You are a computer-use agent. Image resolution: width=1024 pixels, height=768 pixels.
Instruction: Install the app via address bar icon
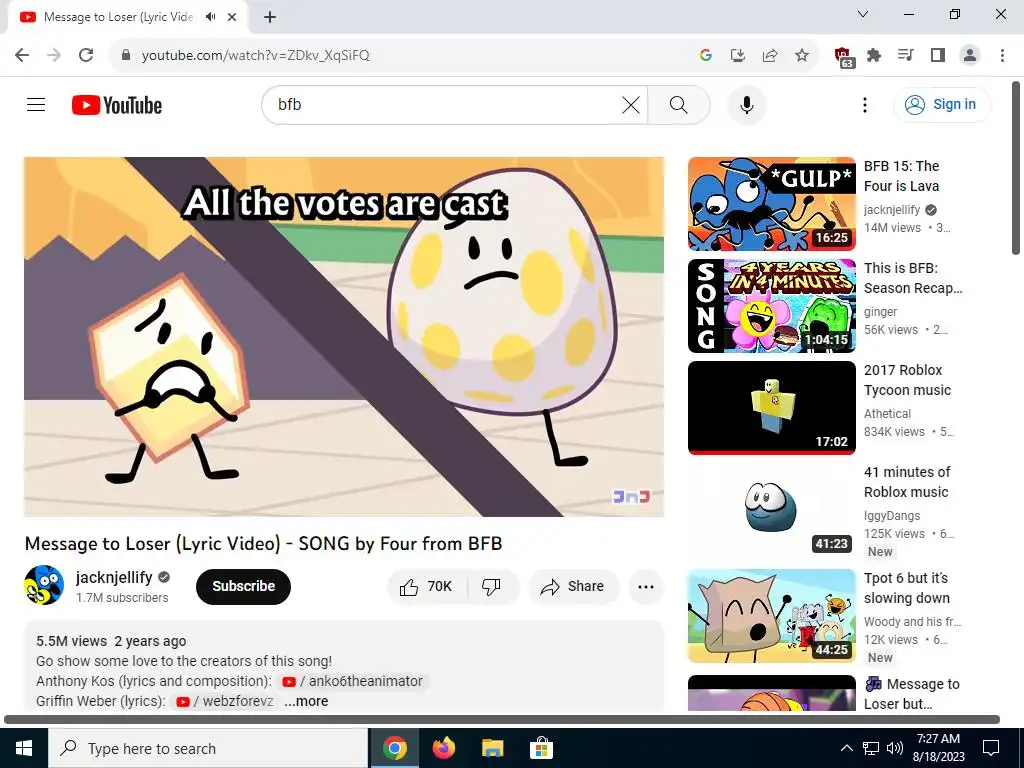pyautogui.click(x=737, y=55)
